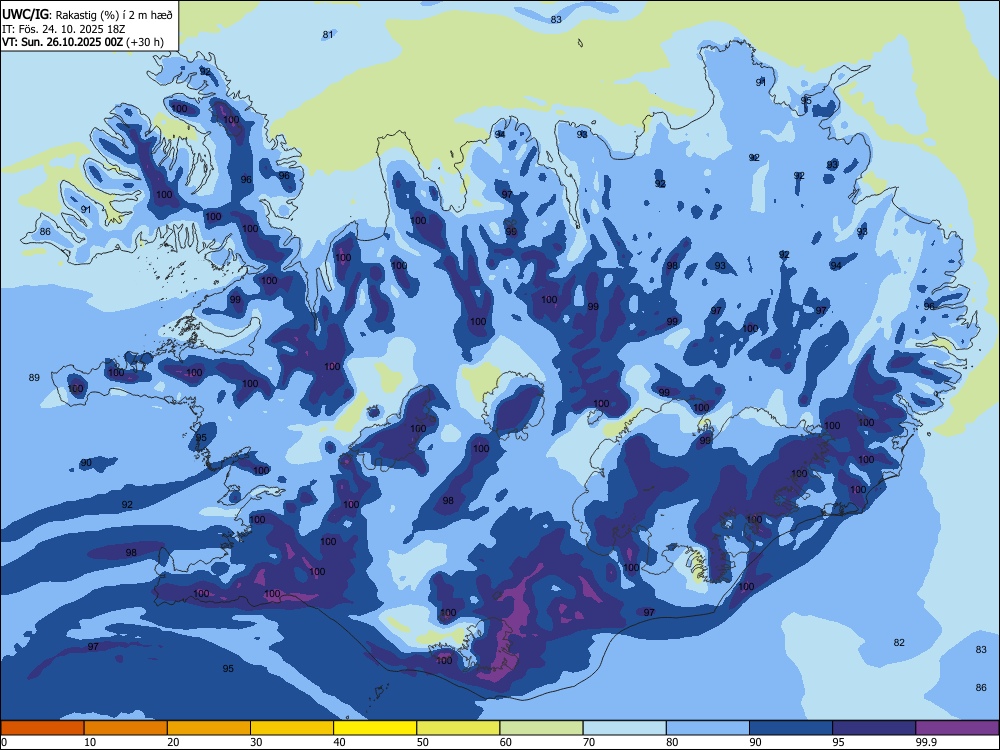
Task: Click the 40–50 bright yellow legend swatch
Action: click(375, 728)
